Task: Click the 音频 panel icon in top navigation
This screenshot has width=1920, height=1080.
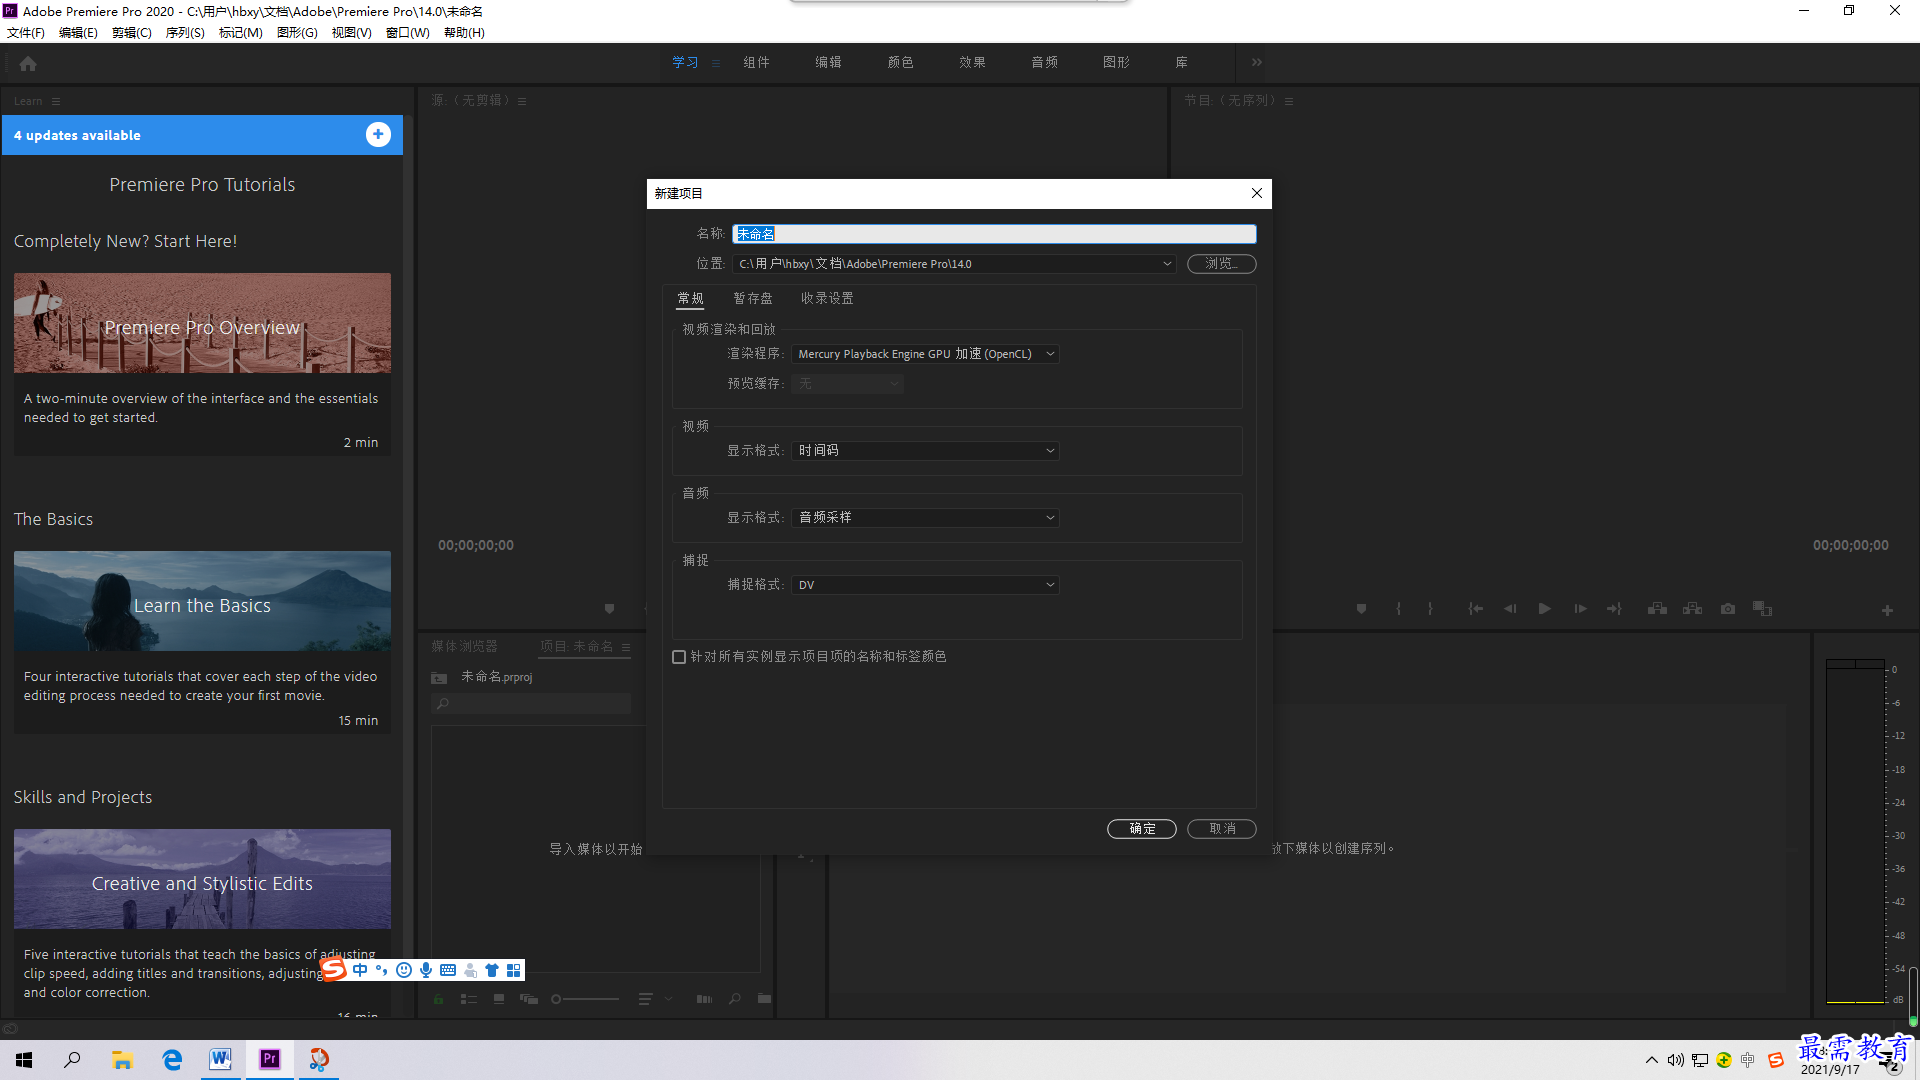Action: pyautogui.click(x=1044, y=62)
